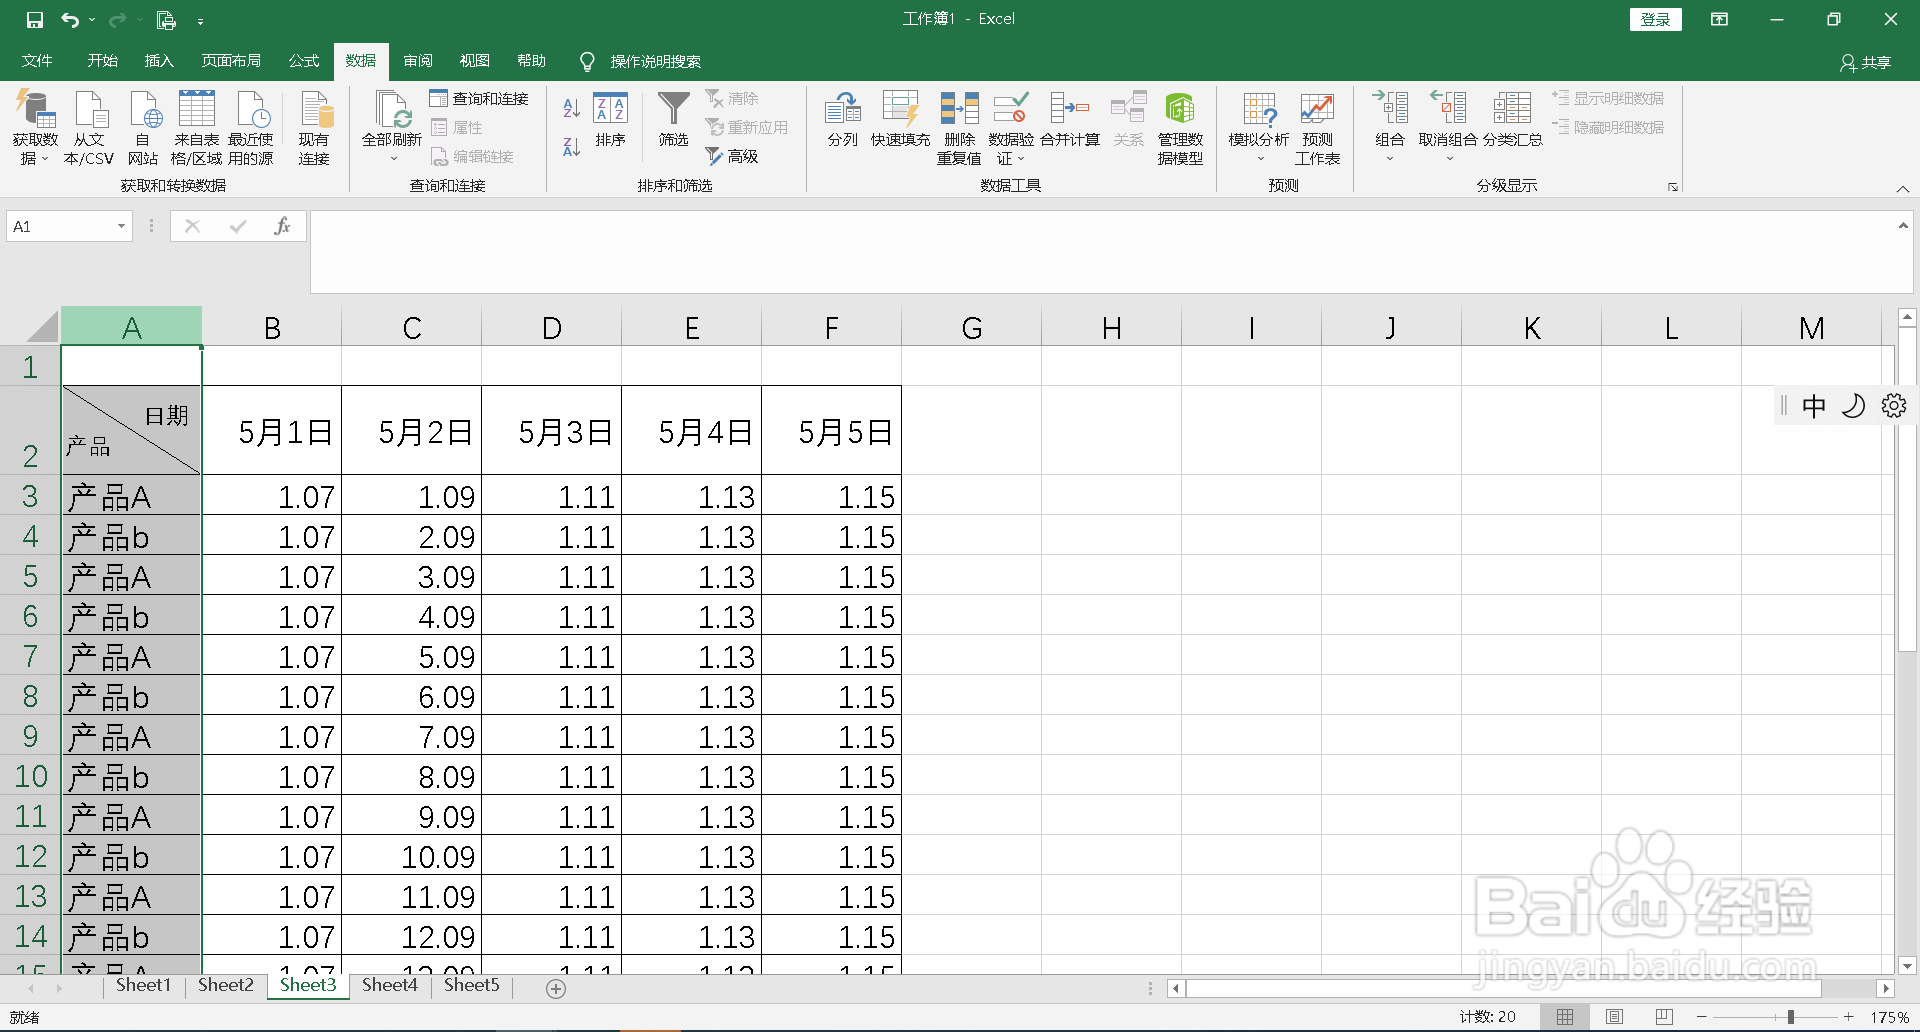Open the Page Layout (页面布局) tab
Screen dimensions: 1920x1032
pos(231,61)
